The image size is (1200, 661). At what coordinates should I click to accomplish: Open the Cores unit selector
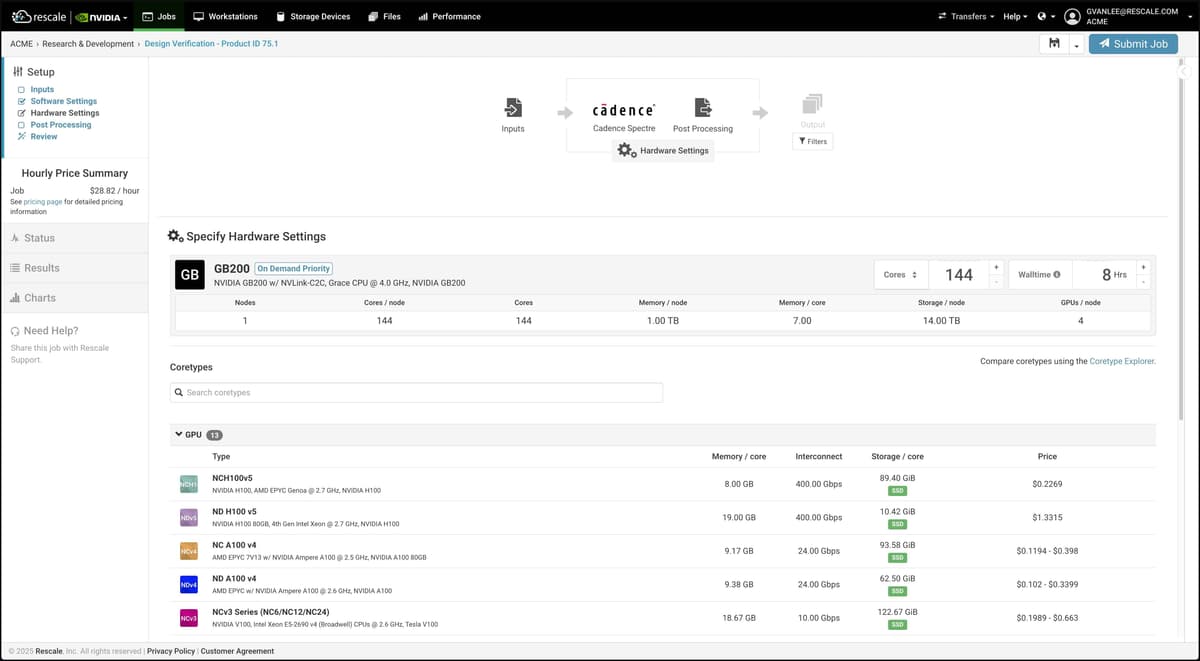tap(901, 274)
